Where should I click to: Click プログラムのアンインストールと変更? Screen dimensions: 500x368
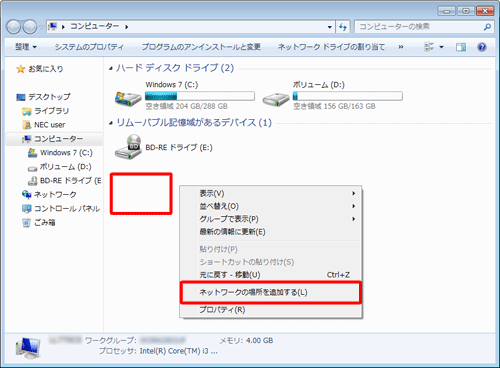pyautogui.click(x=201, y=47)
